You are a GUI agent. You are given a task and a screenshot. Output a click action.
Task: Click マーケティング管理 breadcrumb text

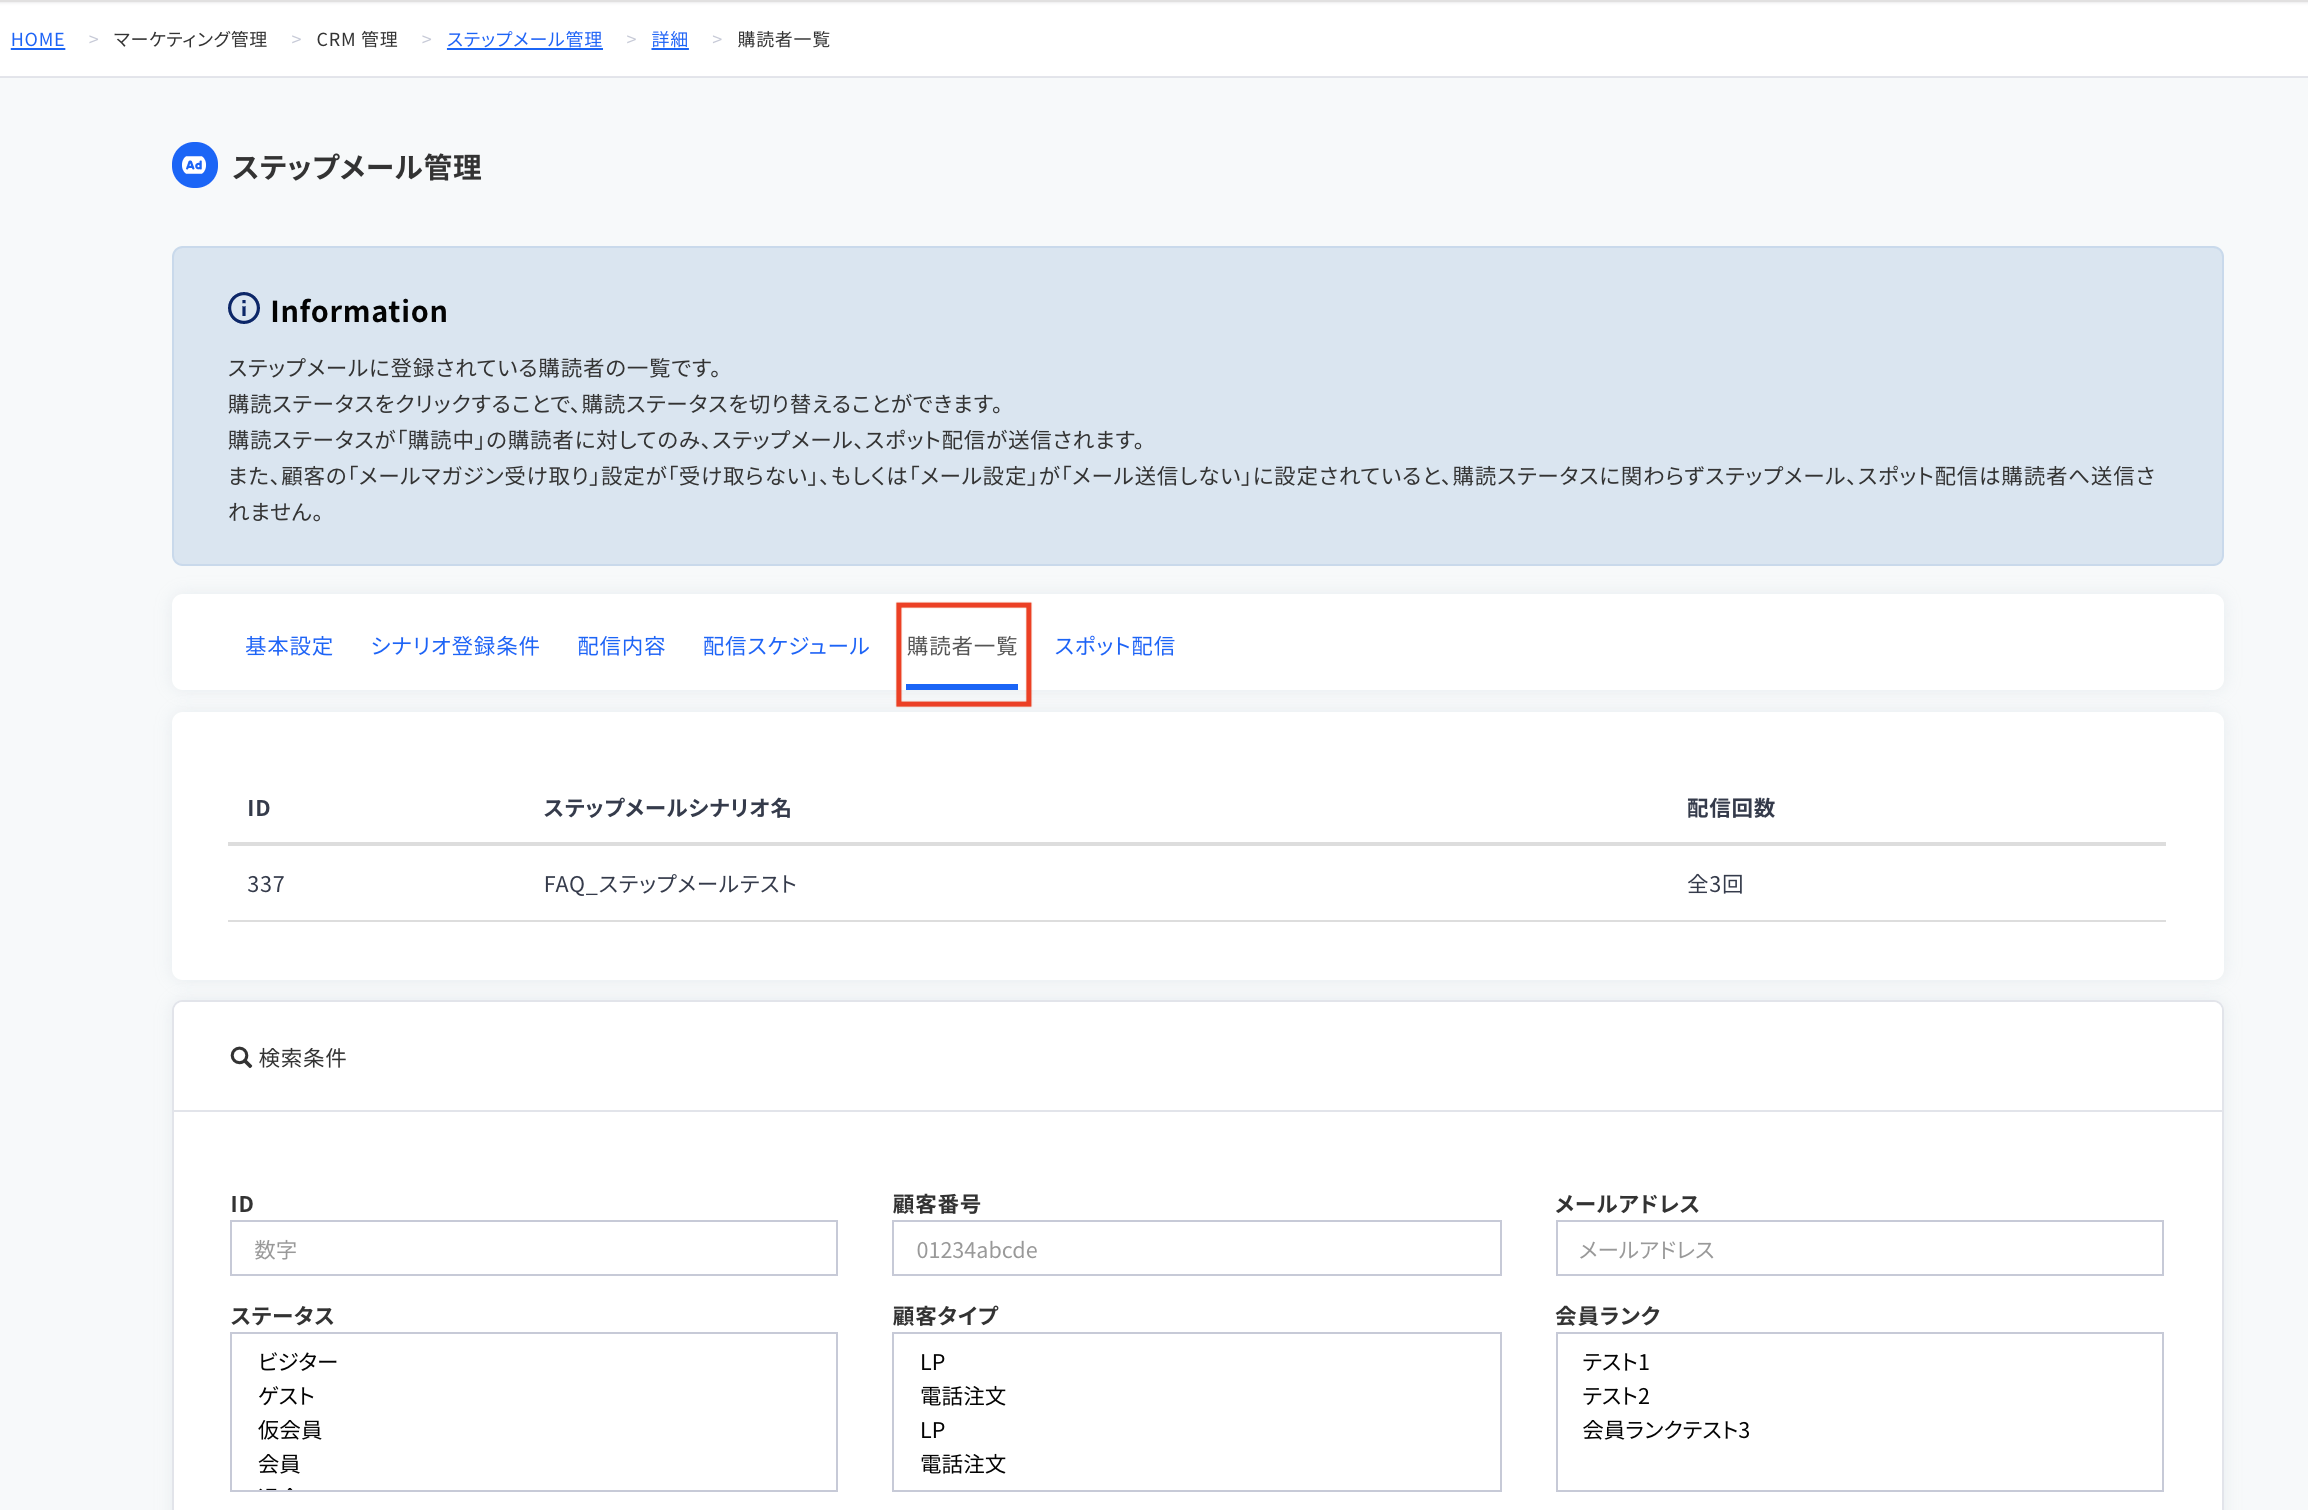point(190,39)
